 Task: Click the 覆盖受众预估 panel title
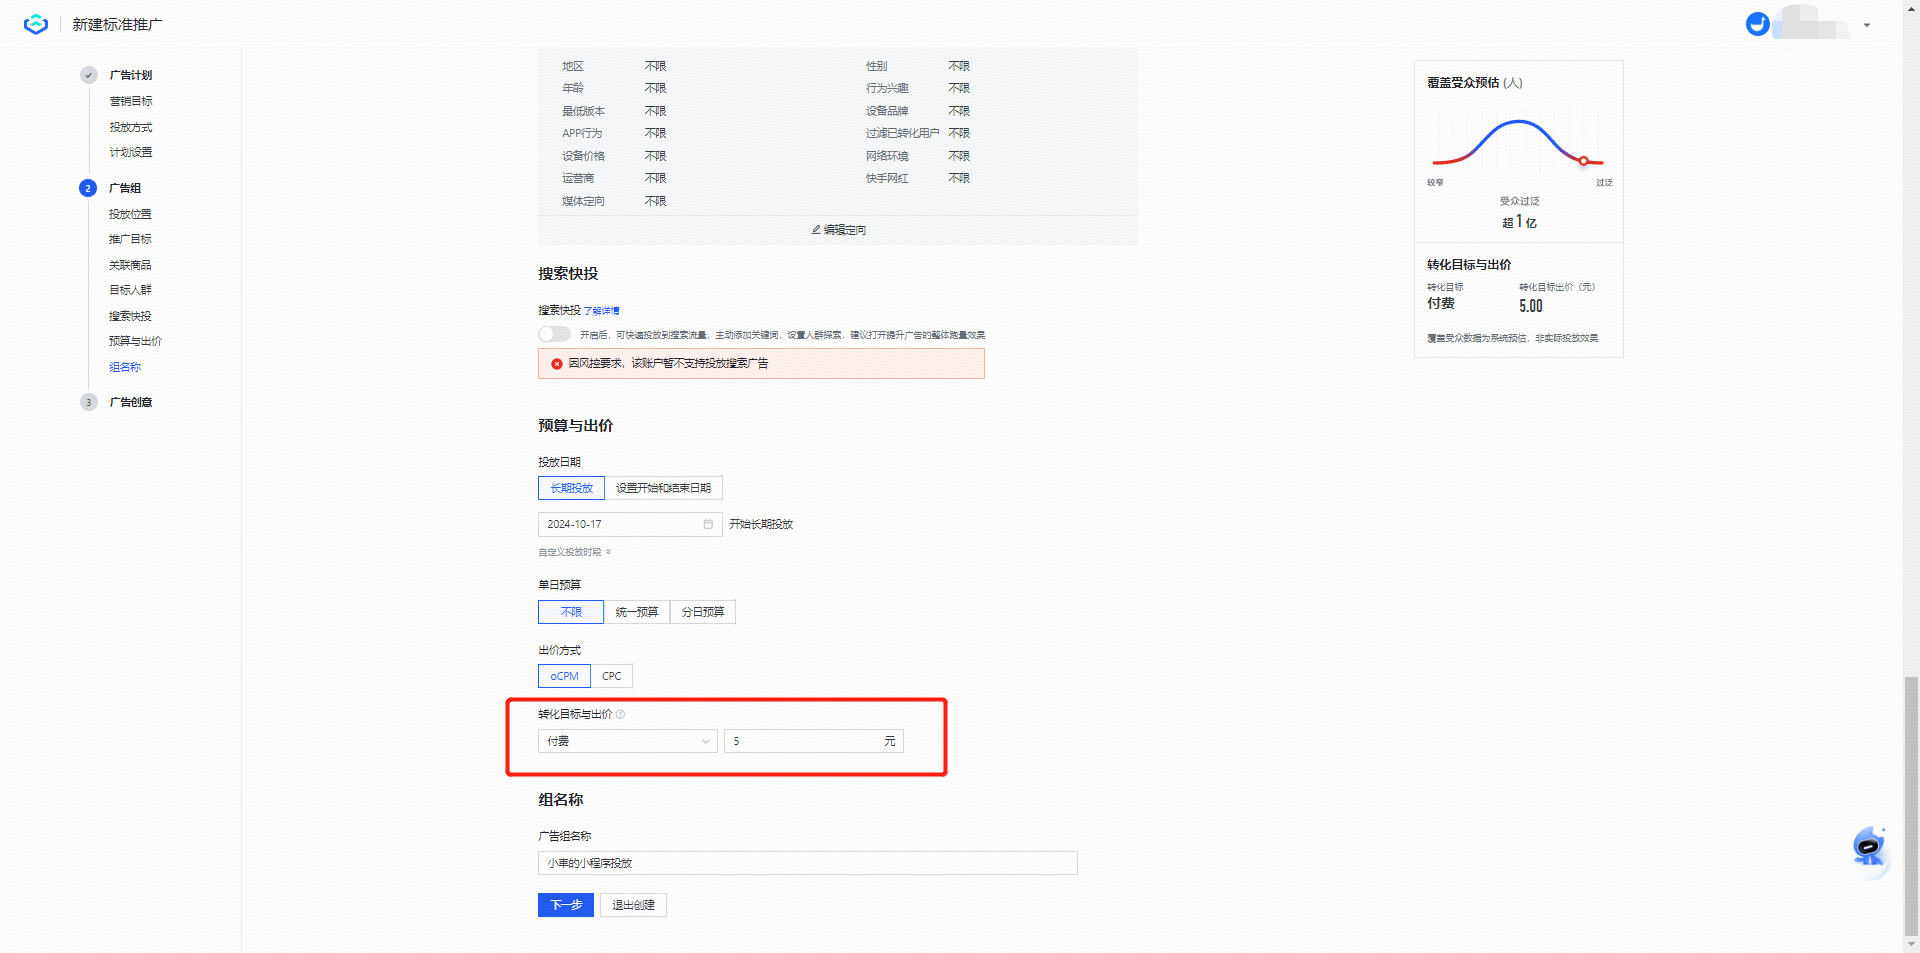point(1474,83)
